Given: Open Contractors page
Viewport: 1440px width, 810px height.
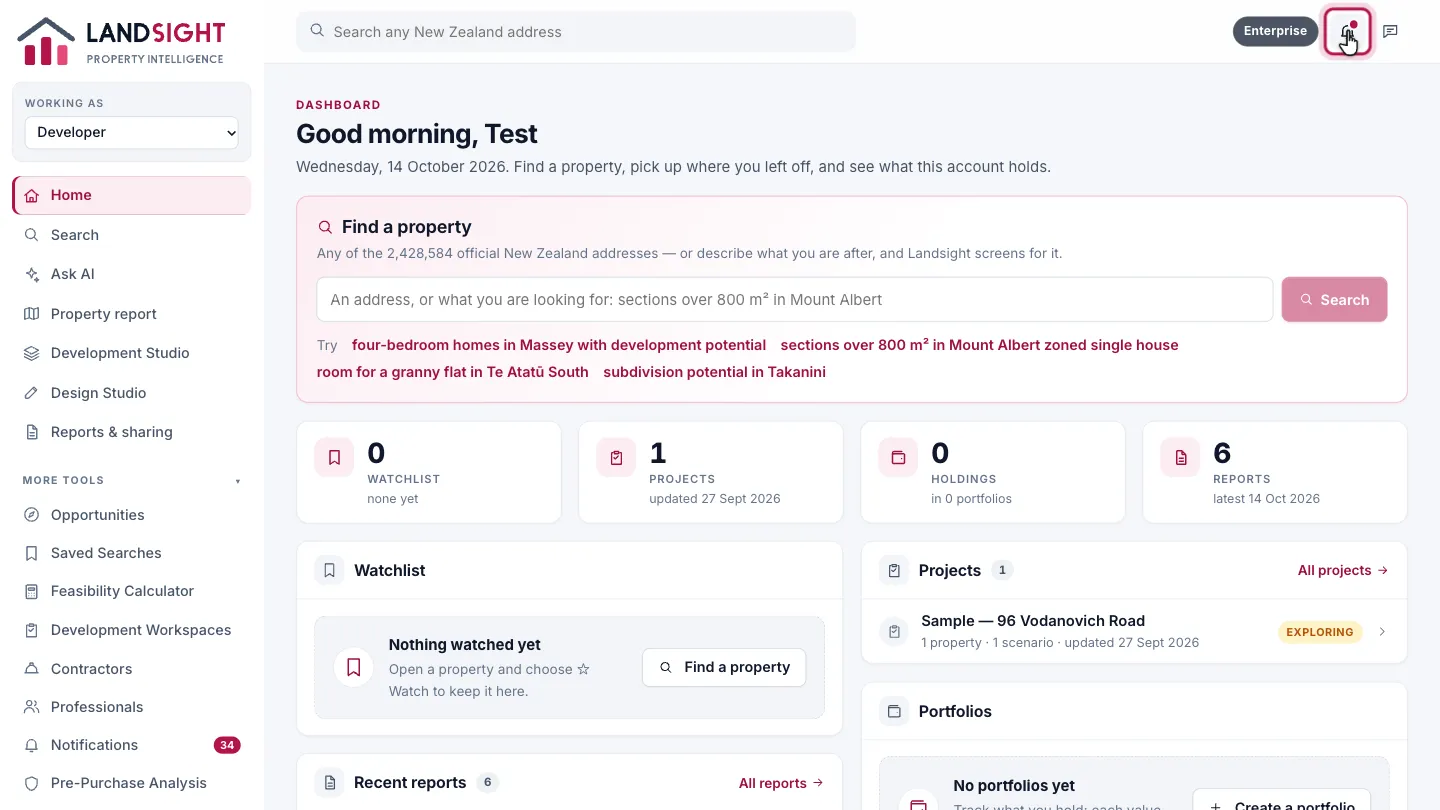Looking at the screenshot, I should 132,669.
